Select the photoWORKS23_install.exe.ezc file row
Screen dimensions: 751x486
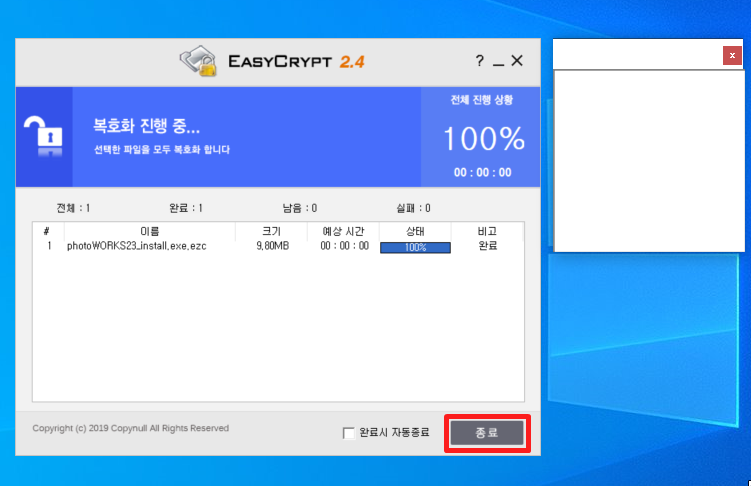pyautogui.click(x=278, y=246)
